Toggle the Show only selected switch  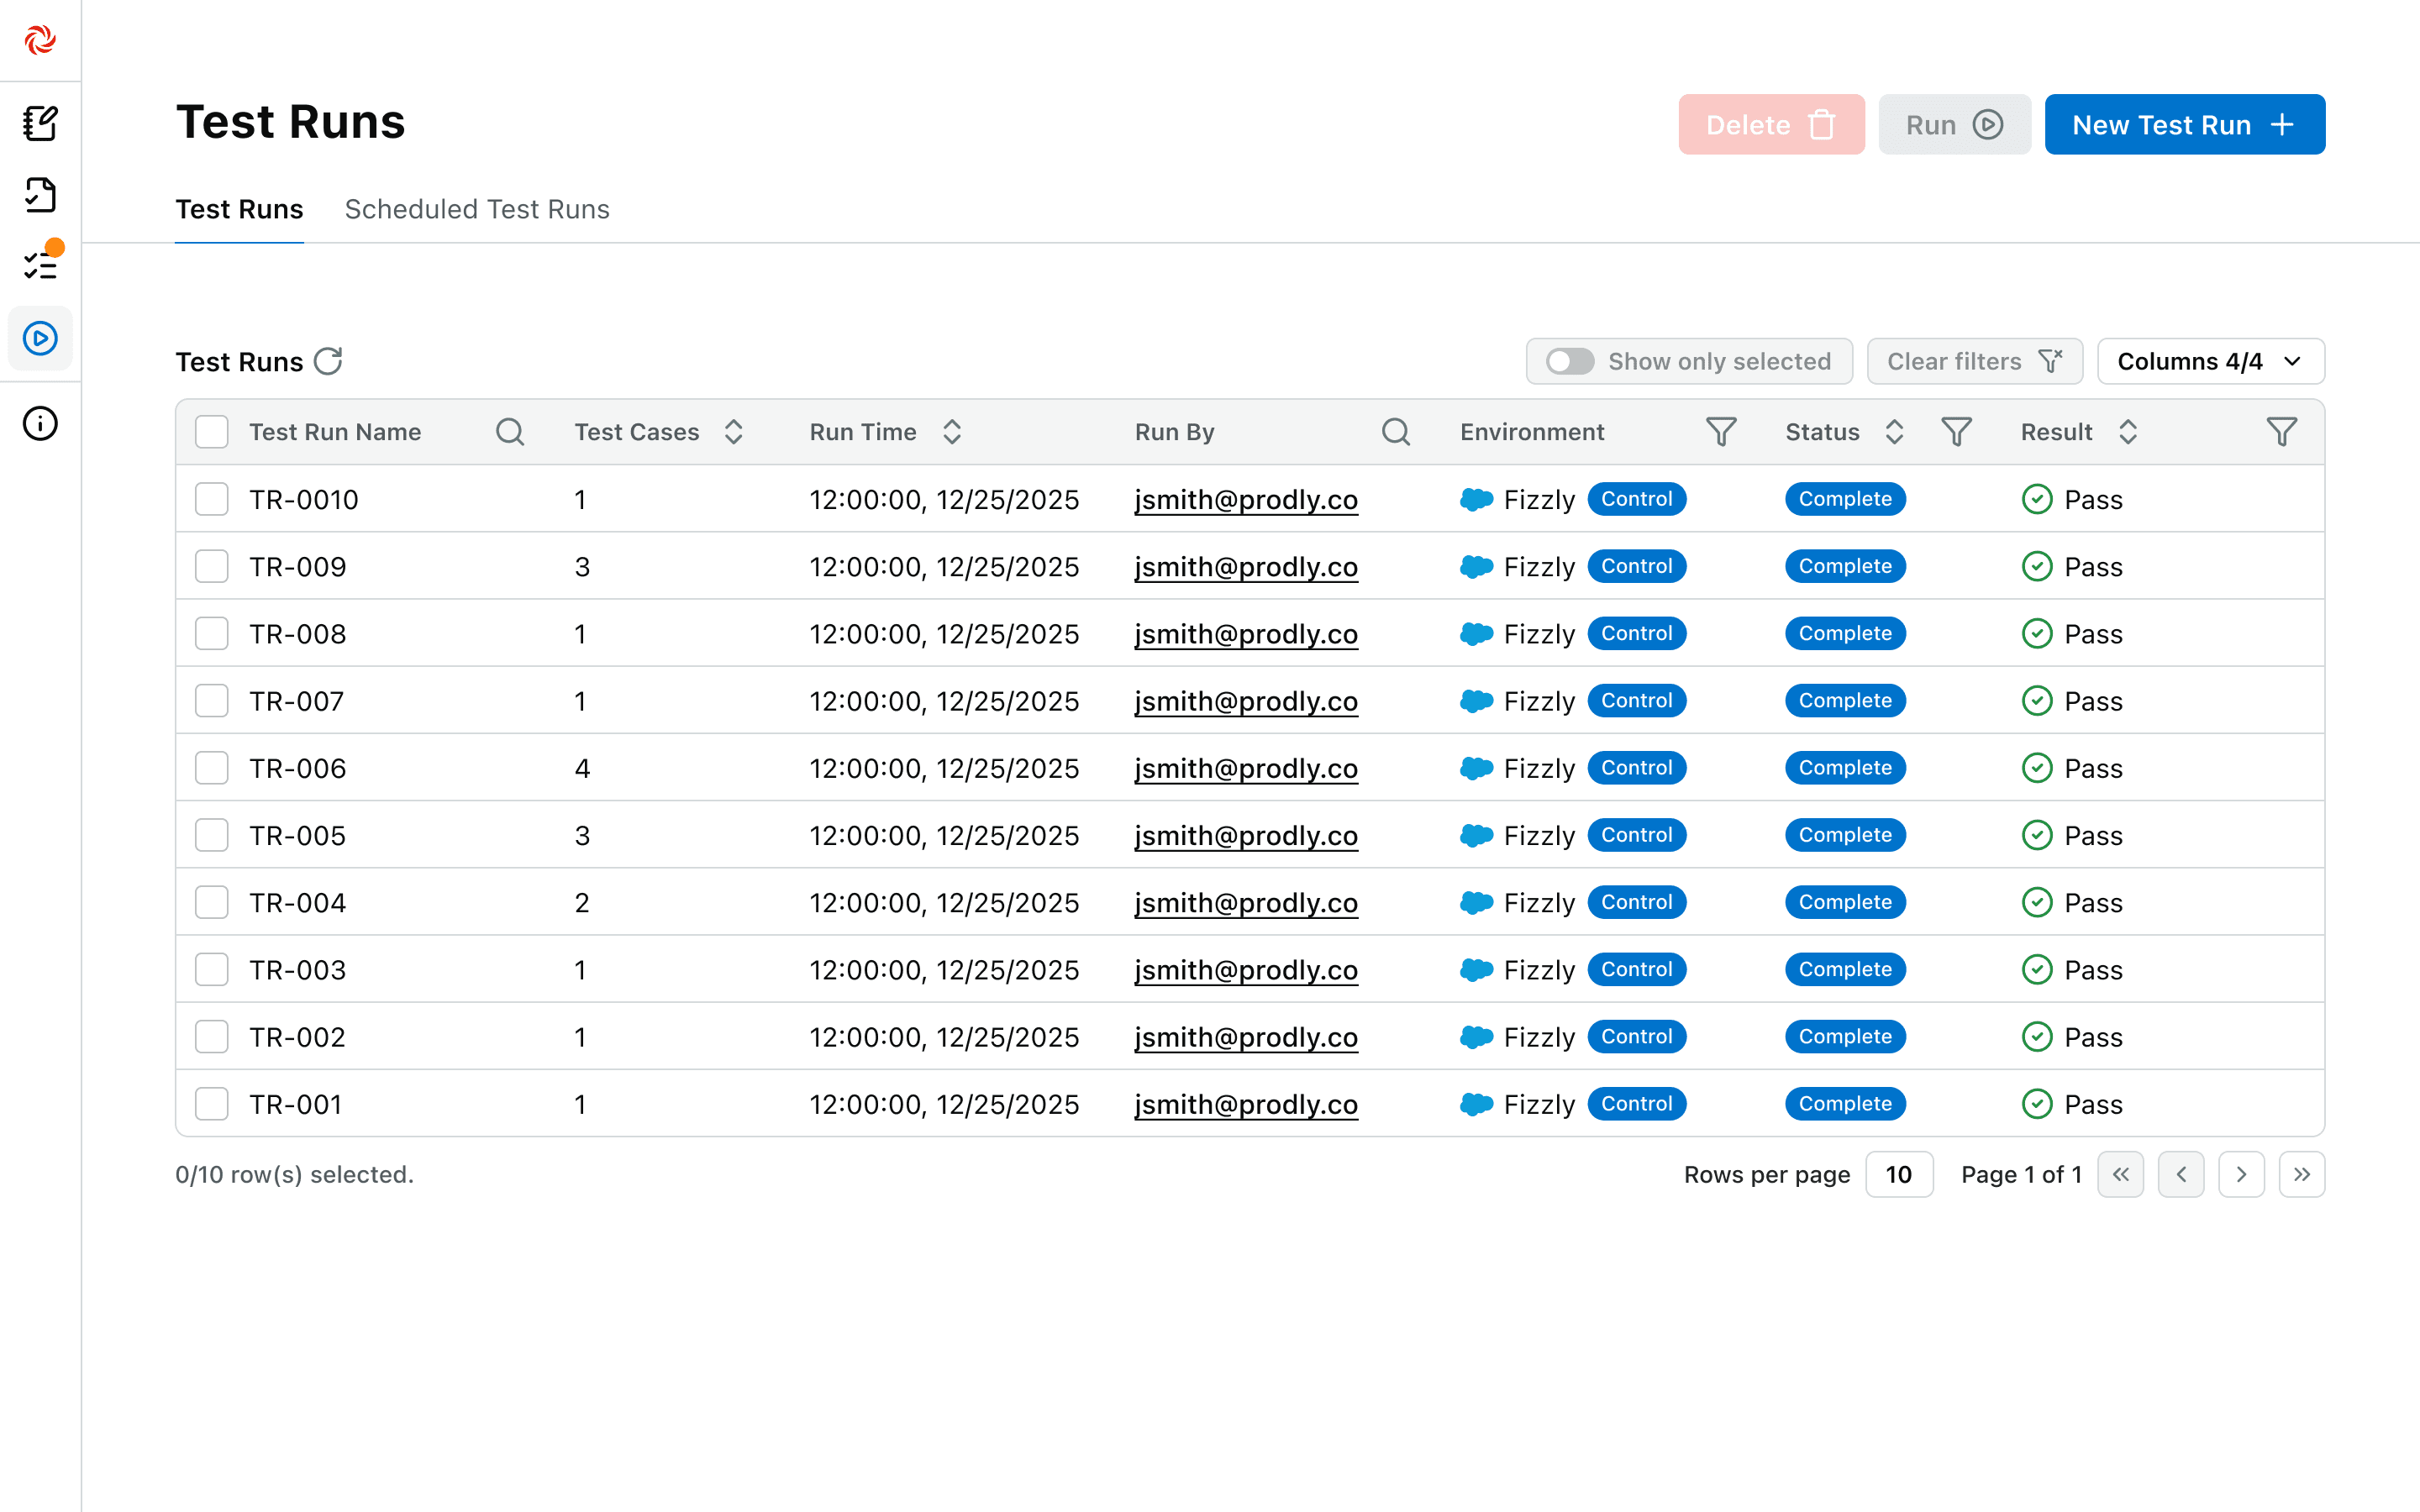click(1569, 361)
